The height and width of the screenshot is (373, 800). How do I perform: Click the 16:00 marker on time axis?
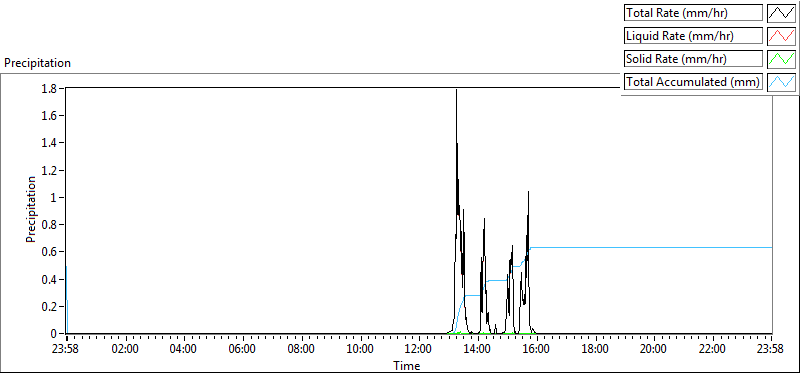point(537,349)
